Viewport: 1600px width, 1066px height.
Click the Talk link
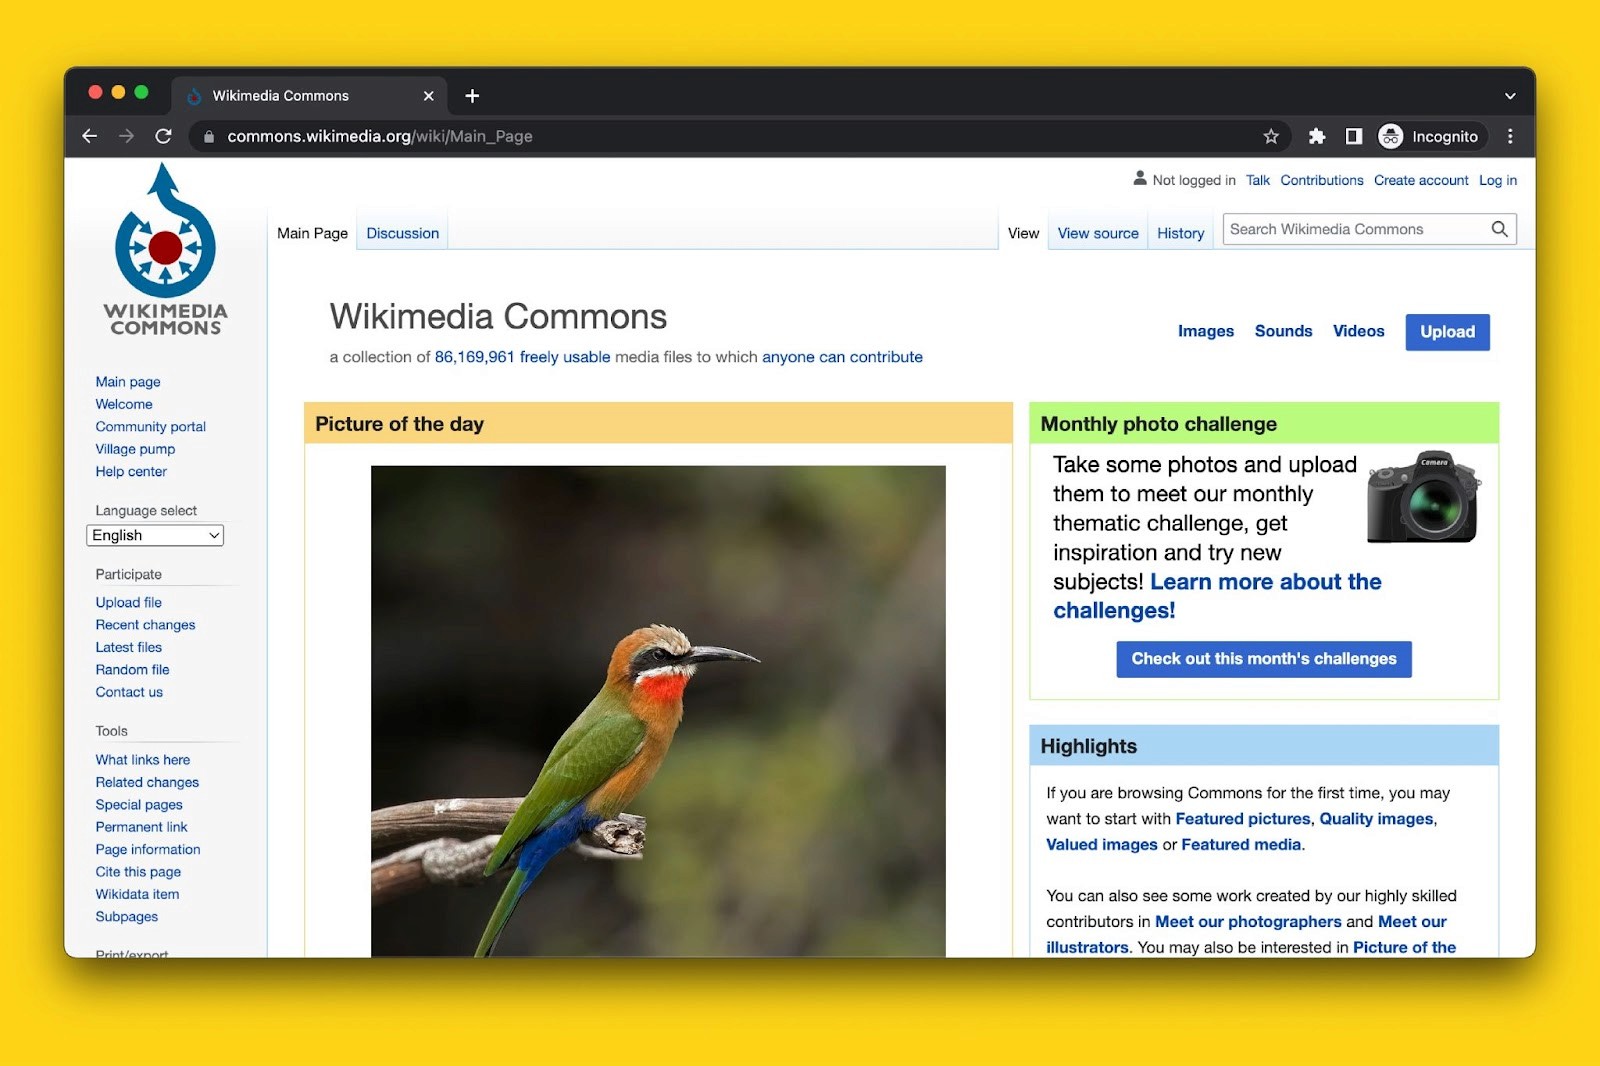pos(1258,180)
